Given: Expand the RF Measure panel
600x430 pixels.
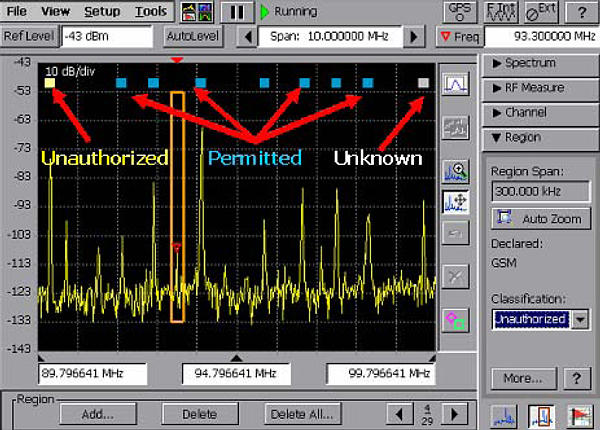Looking at the screenshot, I should pyautogui.click(x=540, y=88).
